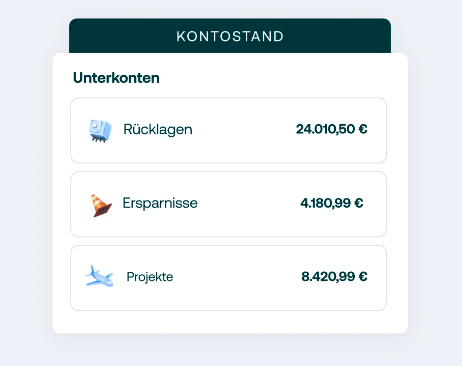Click the Ersparnisse label text

pos(160,203)
